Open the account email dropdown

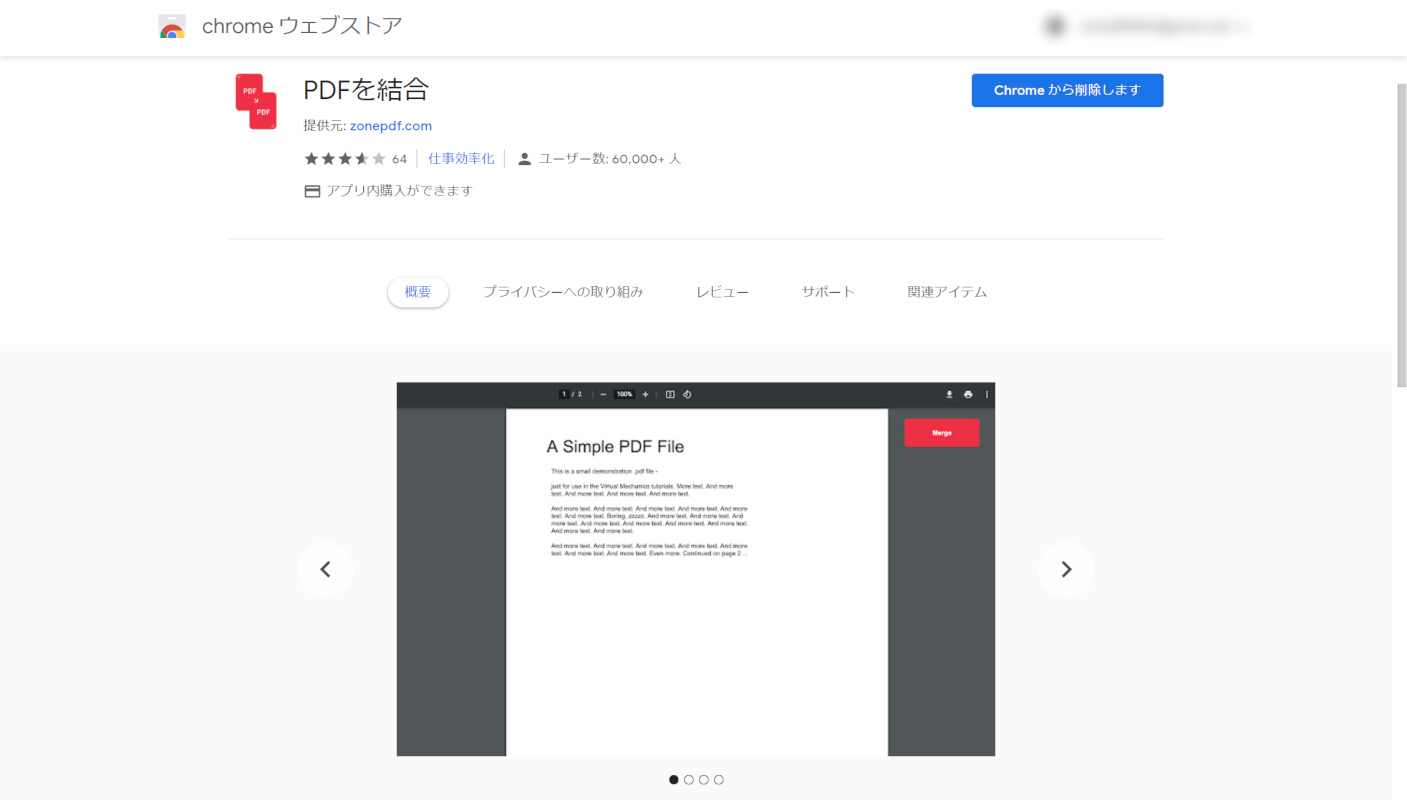(x=1164, y=28)
